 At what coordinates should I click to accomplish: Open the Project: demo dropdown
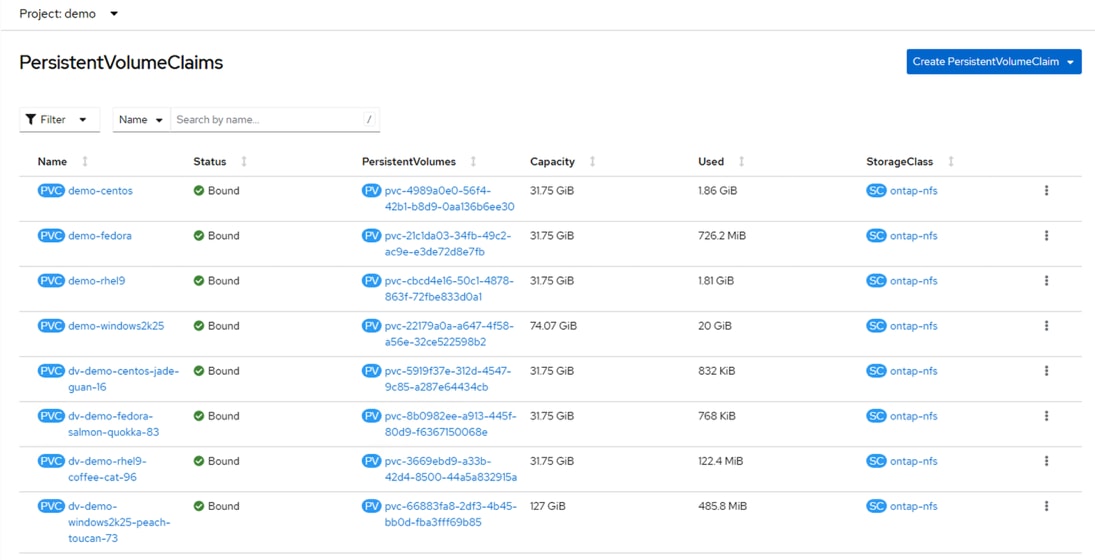tap(69, 14)
